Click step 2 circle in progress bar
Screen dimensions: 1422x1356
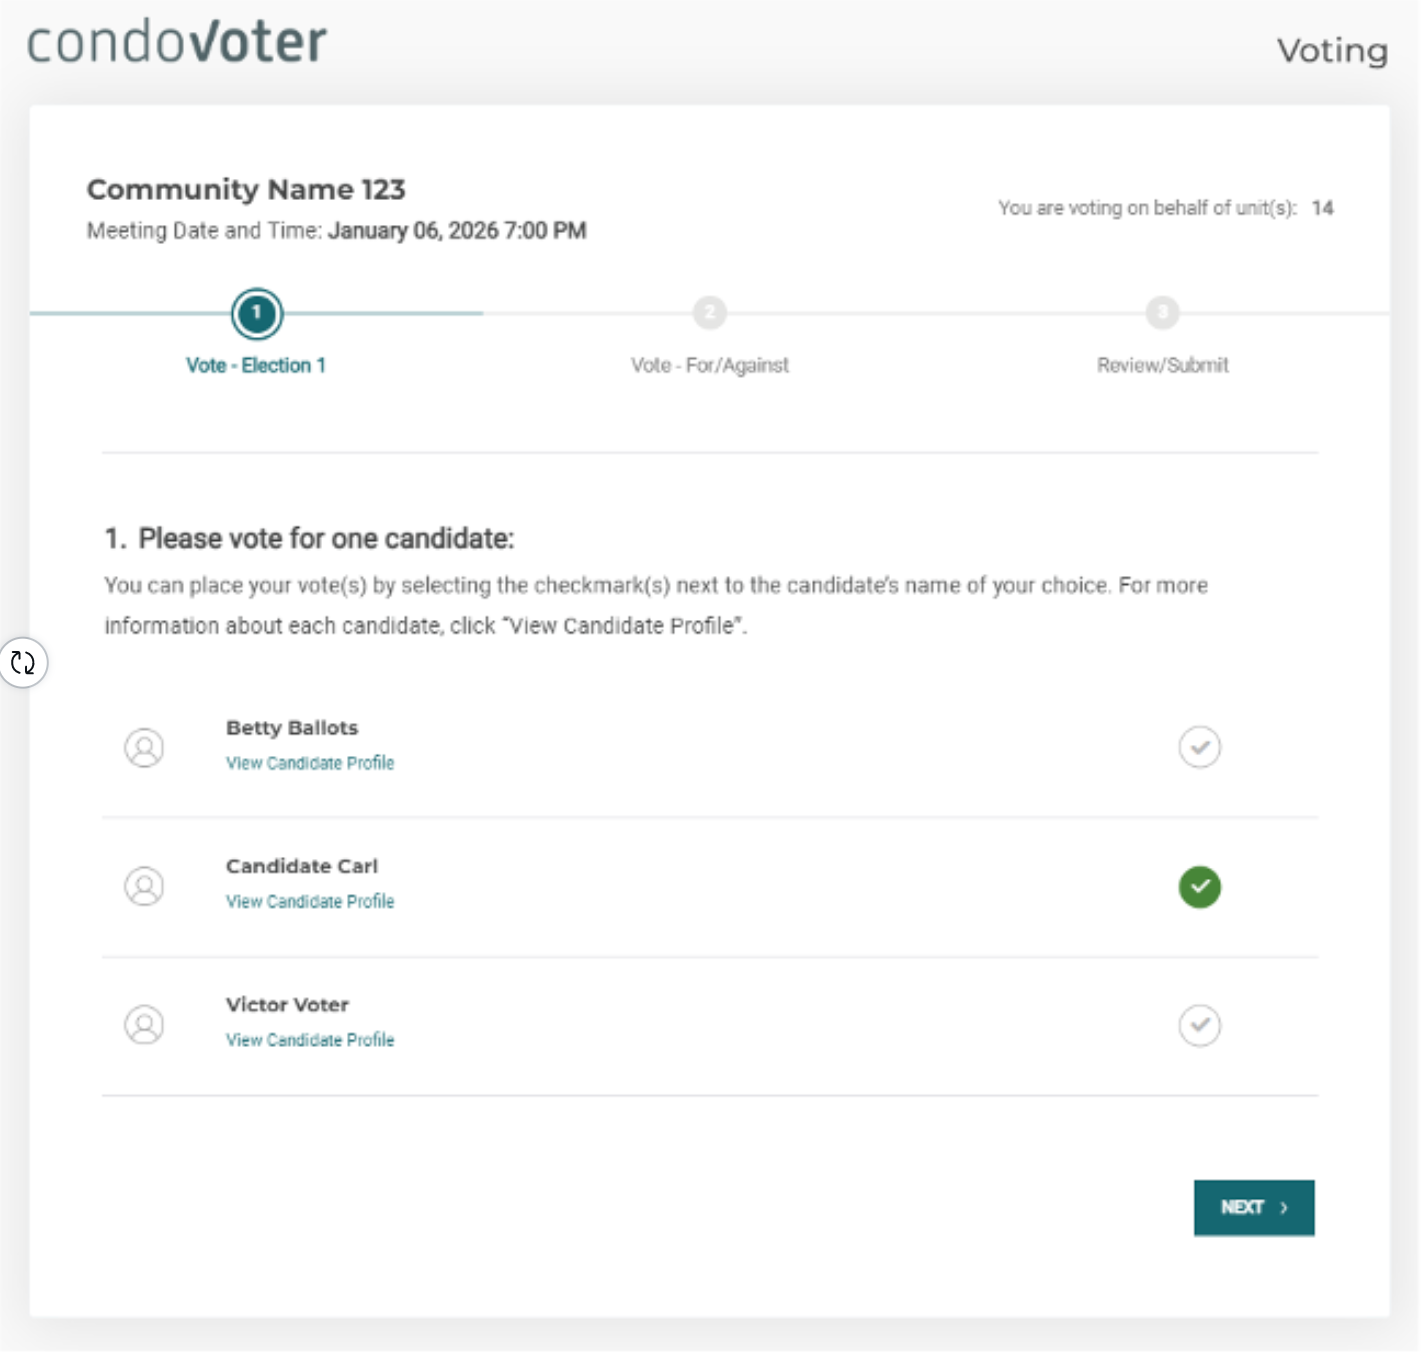(709, 312)
